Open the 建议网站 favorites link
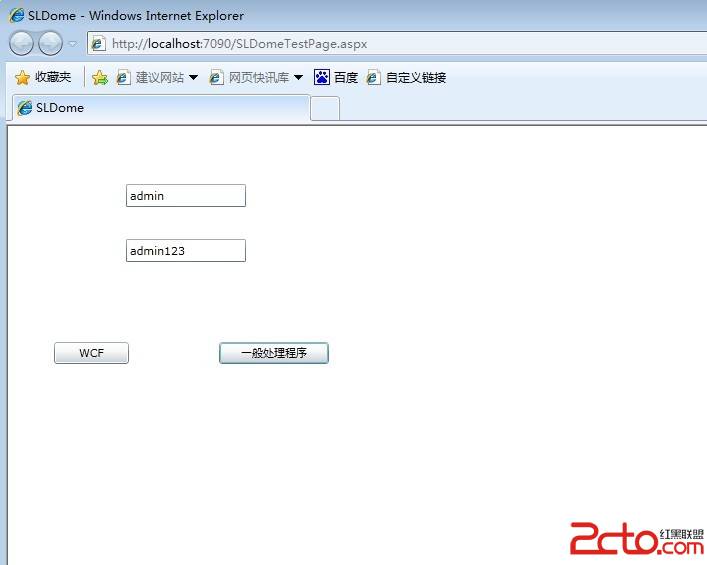 (160, 78)
